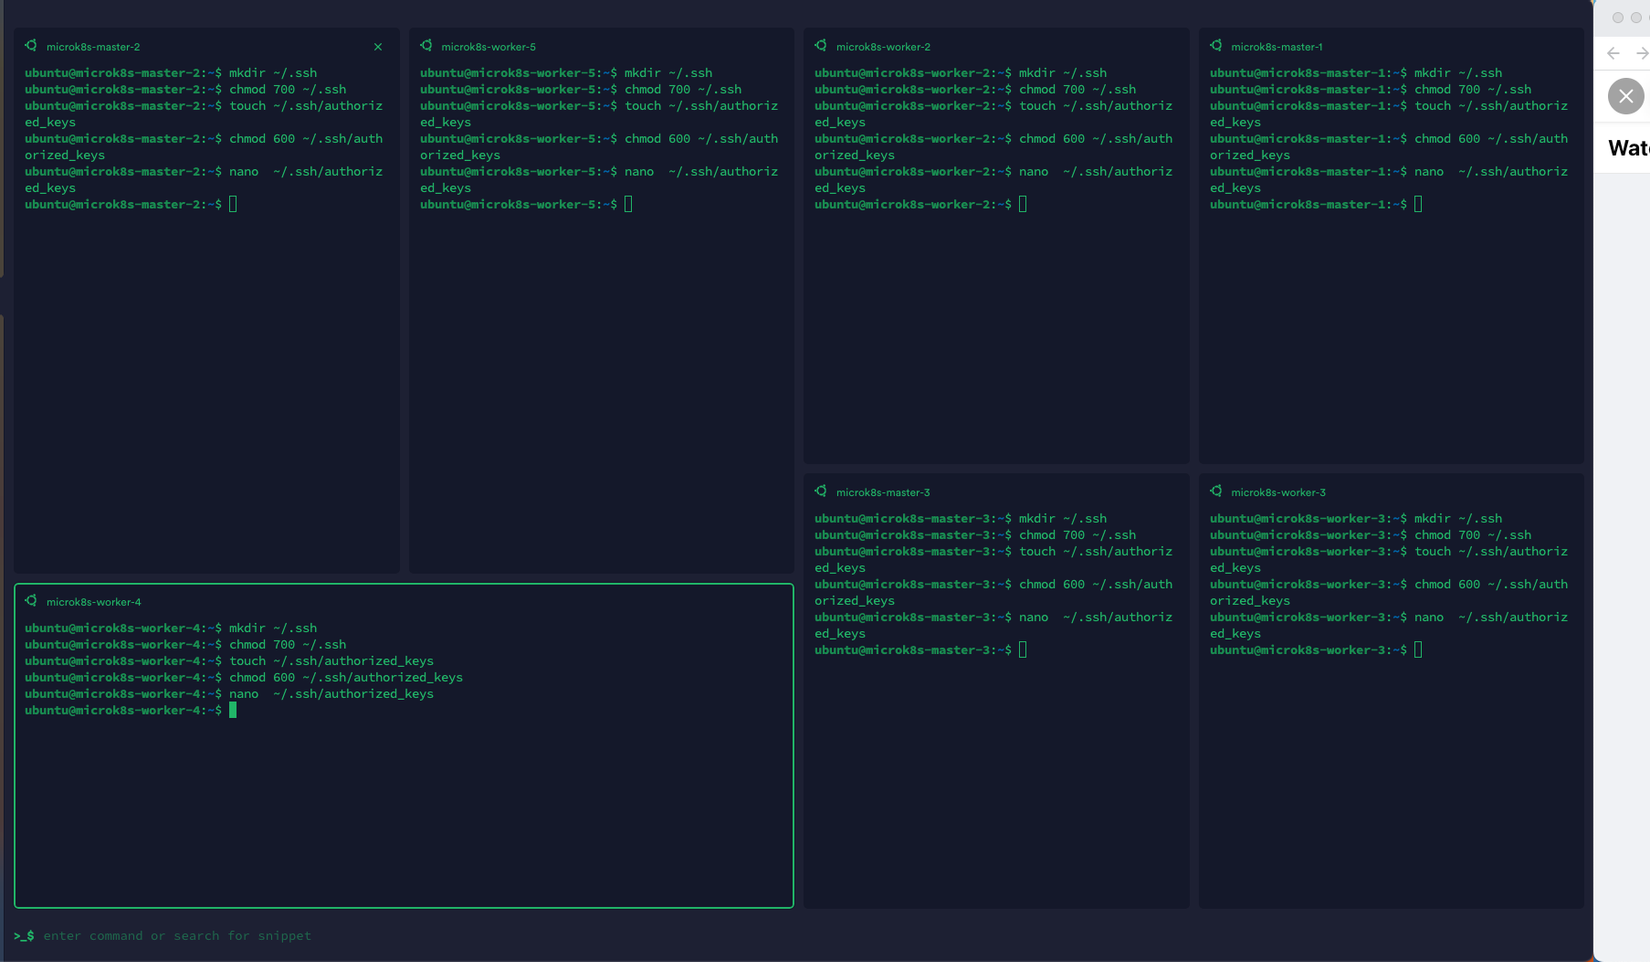Click the forward navigation arrow
1650x962 pixels.
pos(1641,53)
